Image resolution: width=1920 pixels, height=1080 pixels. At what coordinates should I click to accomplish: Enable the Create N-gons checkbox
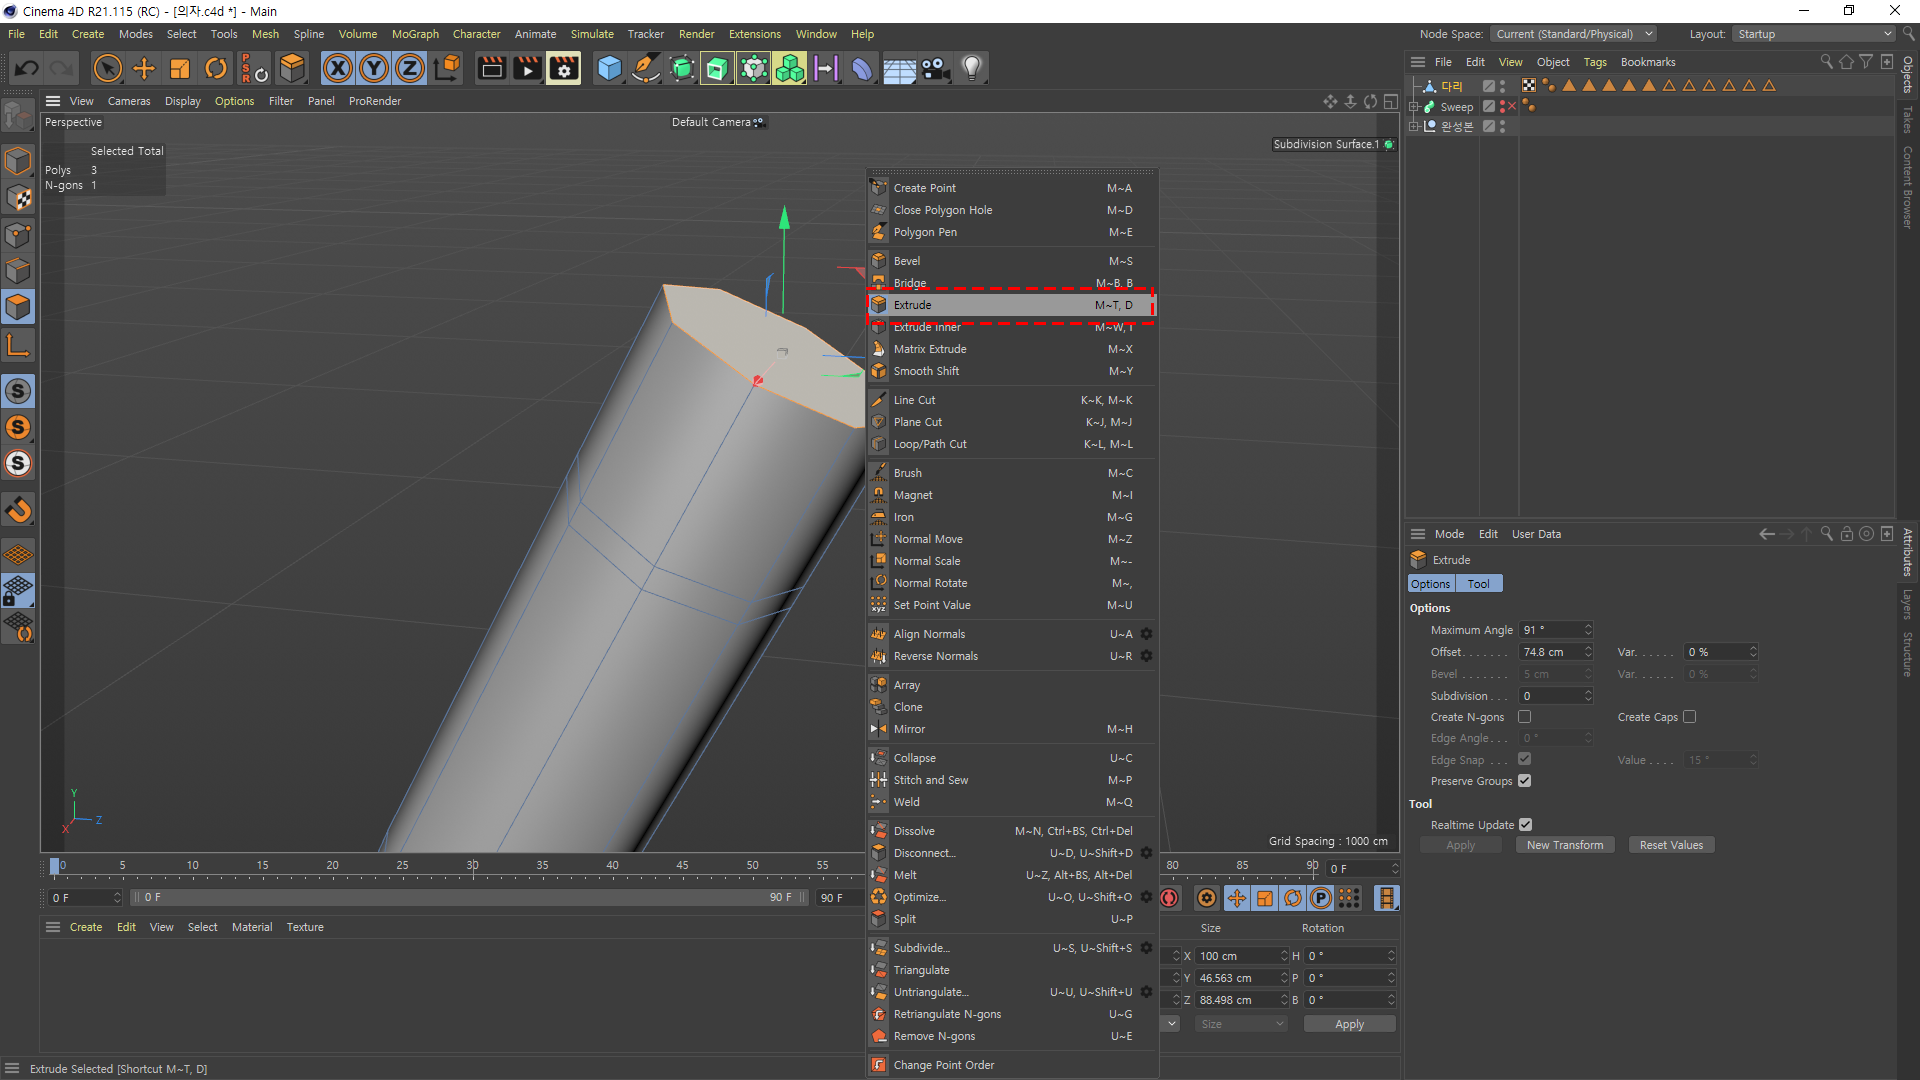tap(1524, 717)
